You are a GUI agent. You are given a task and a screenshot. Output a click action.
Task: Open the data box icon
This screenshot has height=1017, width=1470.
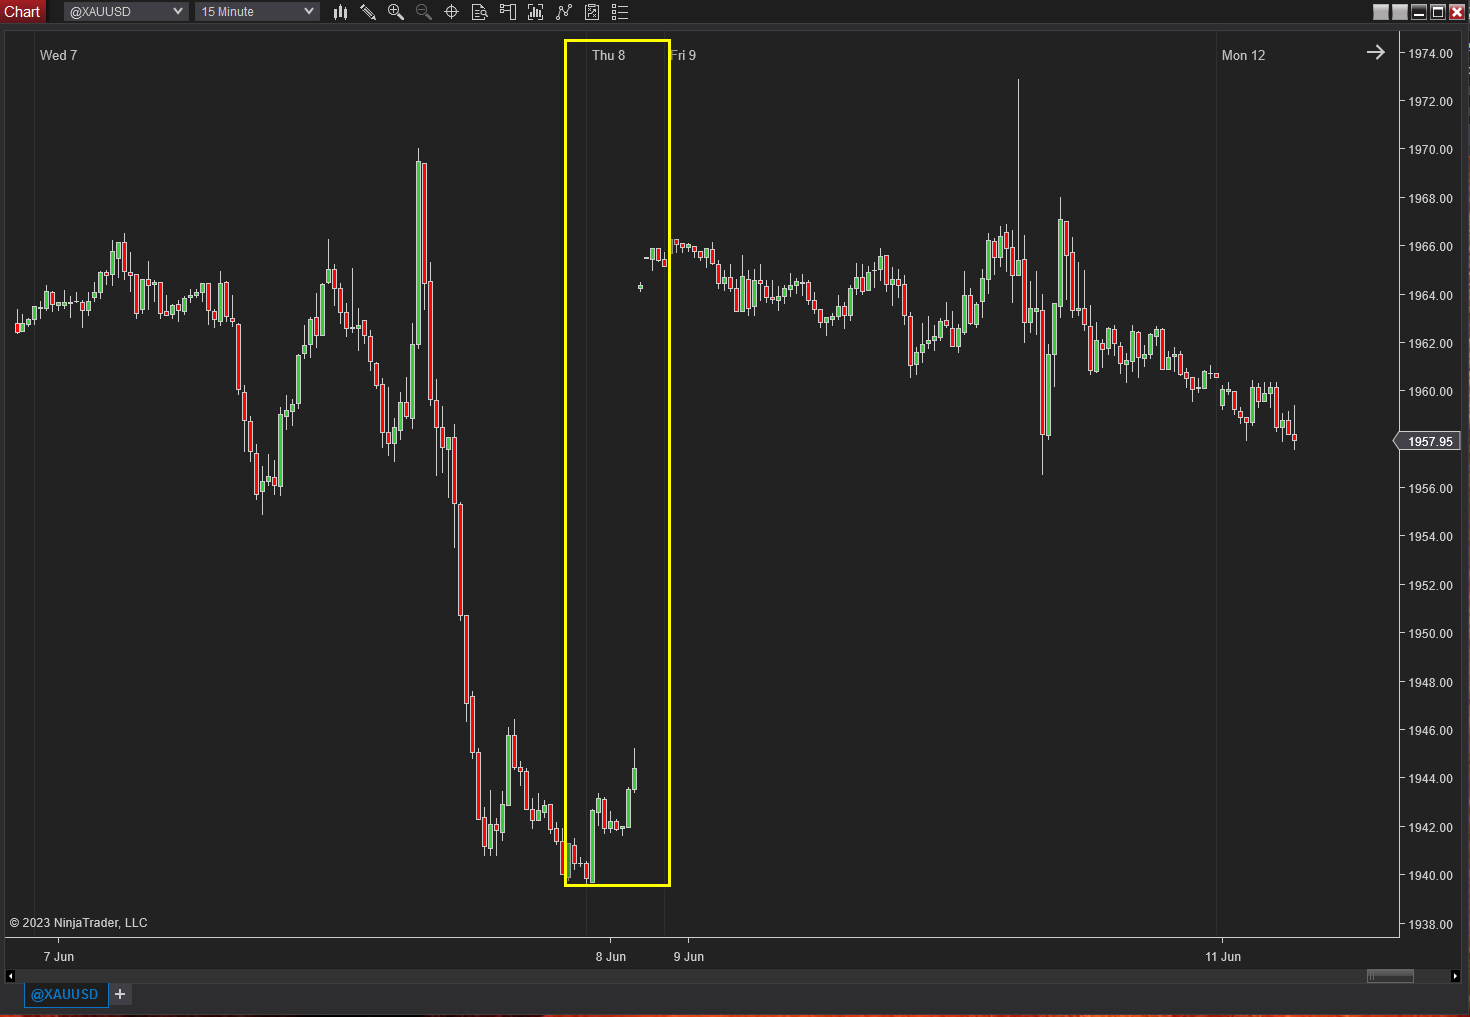point(480,12)
